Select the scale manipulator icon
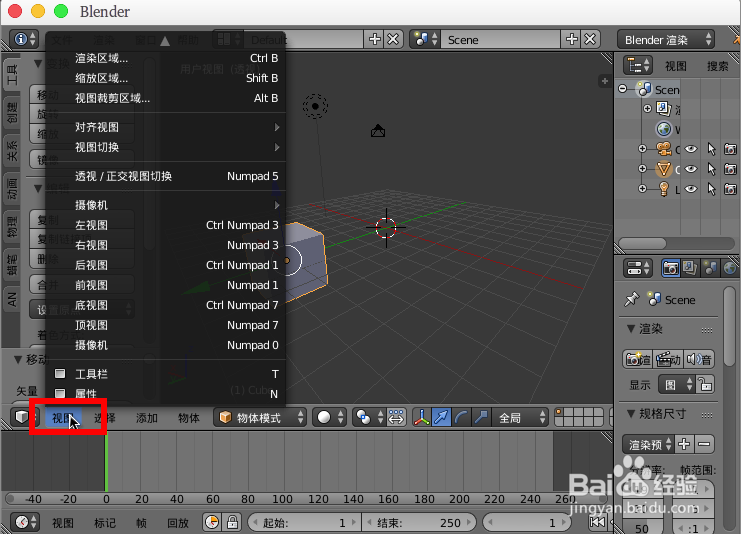741x534 pixels. coord(481,417)
